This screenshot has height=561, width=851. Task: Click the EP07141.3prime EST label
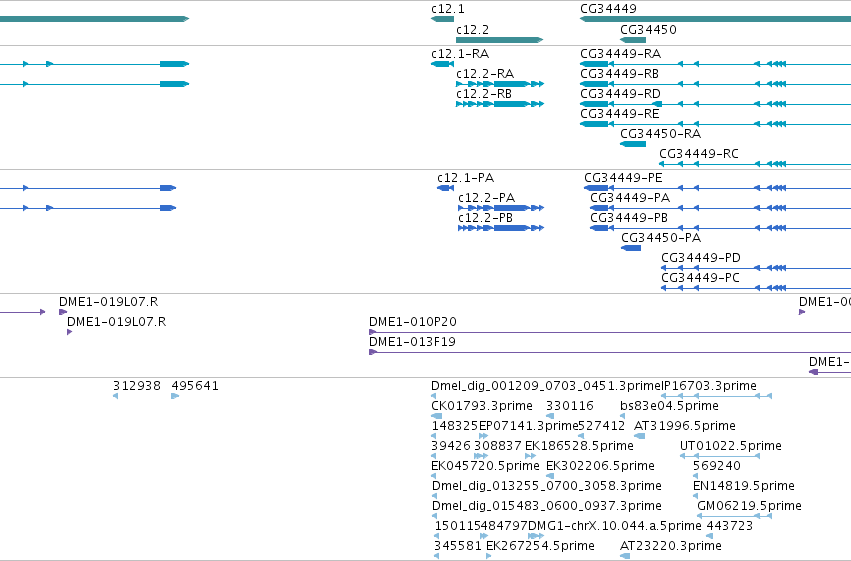529,426
